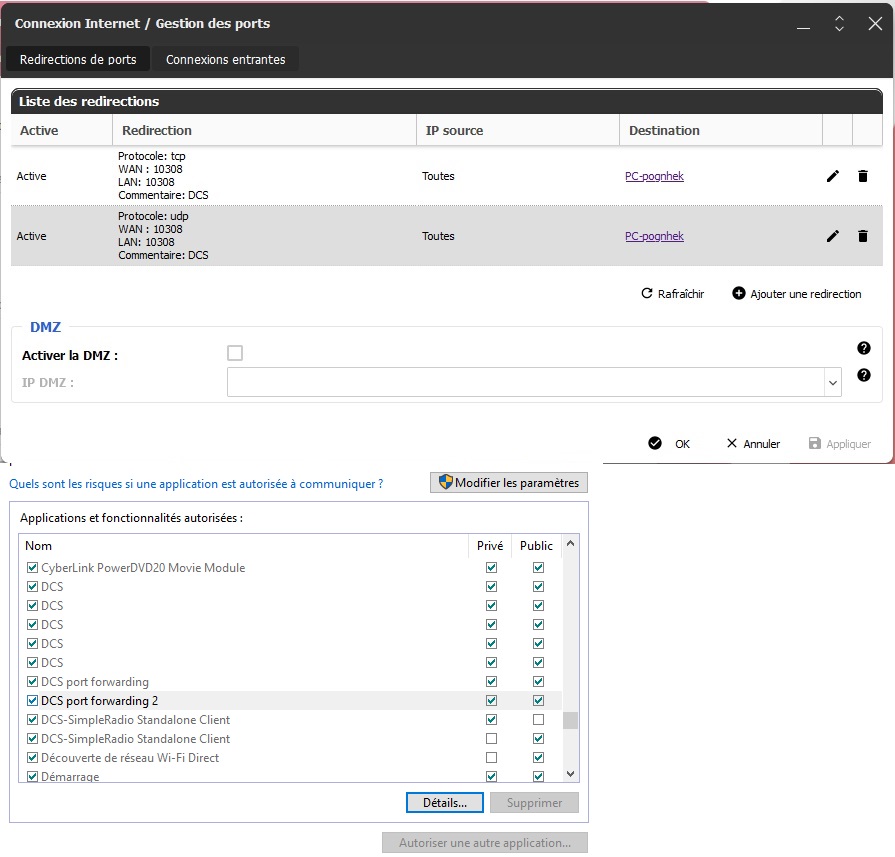The height and width of the screenshot is (857, 895).
Task: Click the applications list scroll up arrow
Action: point(570,544)
